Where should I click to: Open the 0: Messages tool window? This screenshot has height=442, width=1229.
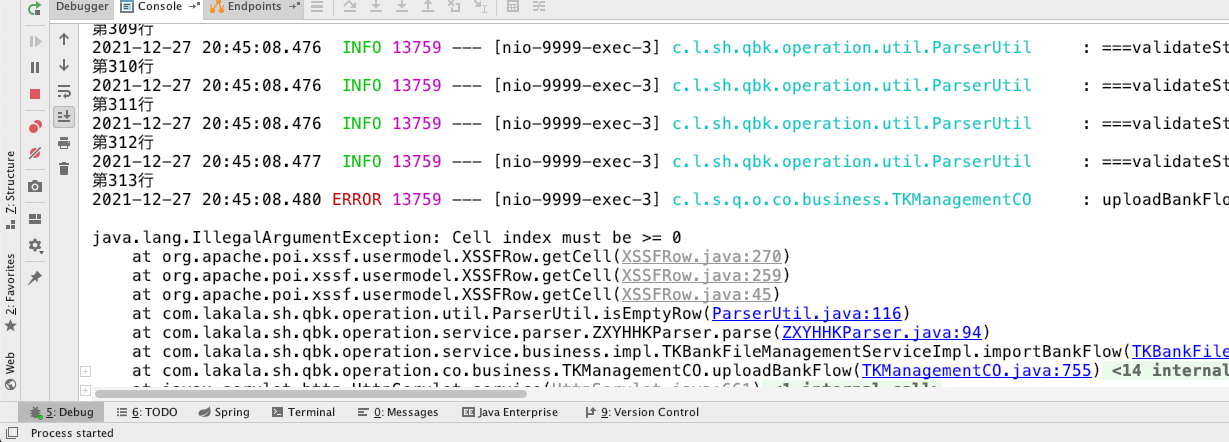click(398, 412)
